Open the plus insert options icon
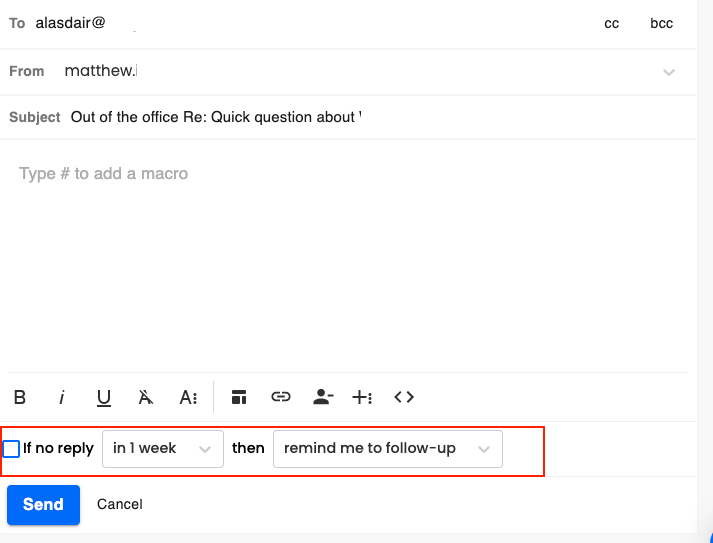713x543 pixels. click(x=362, y=397)
